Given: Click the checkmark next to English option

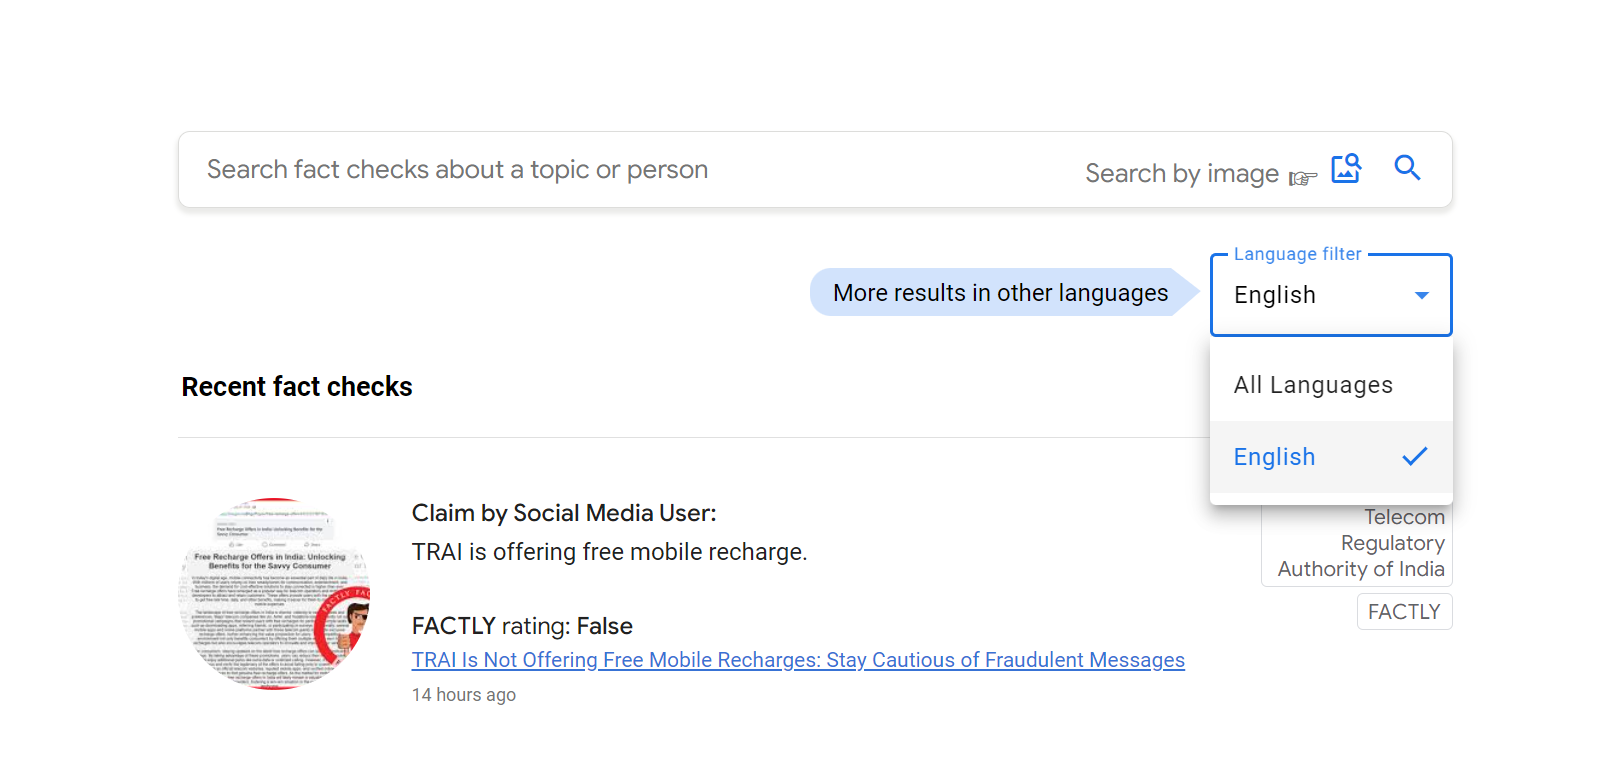Looking at the screenshot, I should [x=1414, y=457].
